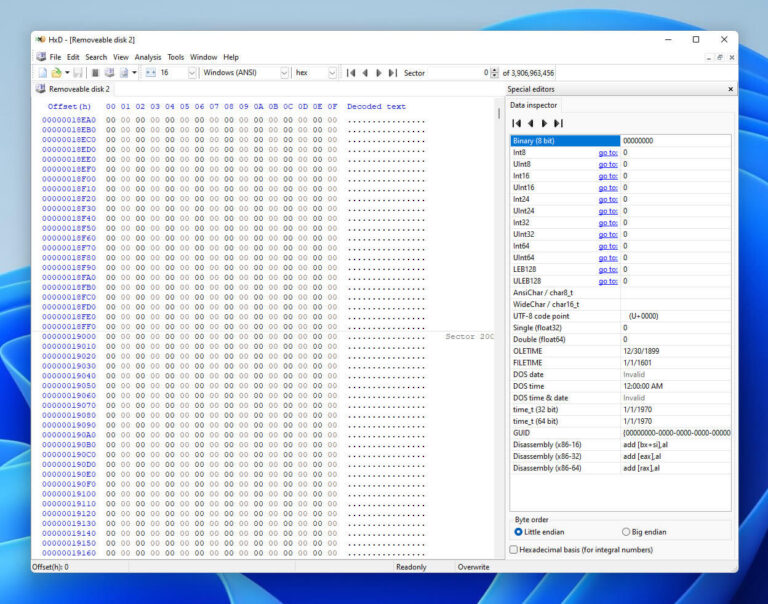Jump to first sector in toolbar
This screenshot has height=604, width=768.
351,73
